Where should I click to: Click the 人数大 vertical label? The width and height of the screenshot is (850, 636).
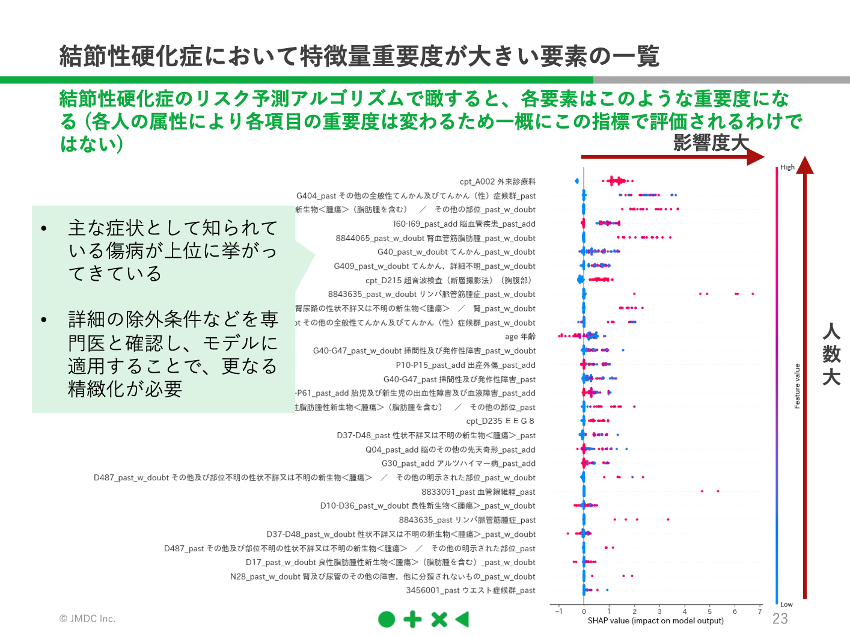click(831, 354)
